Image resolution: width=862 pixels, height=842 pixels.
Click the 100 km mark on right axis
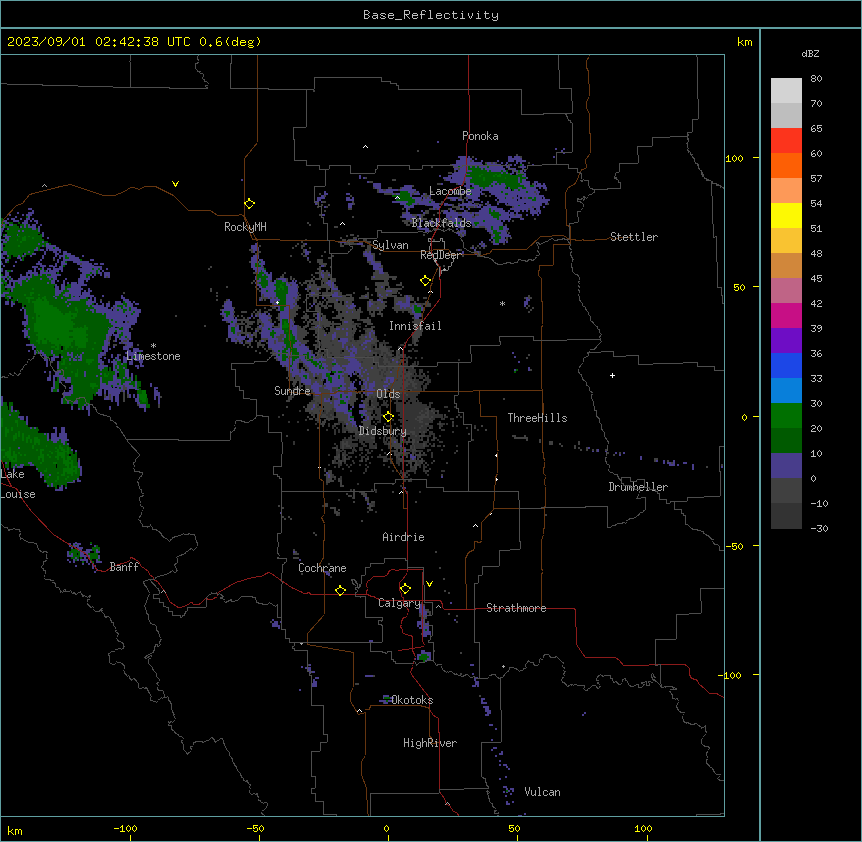click(734, 158)
